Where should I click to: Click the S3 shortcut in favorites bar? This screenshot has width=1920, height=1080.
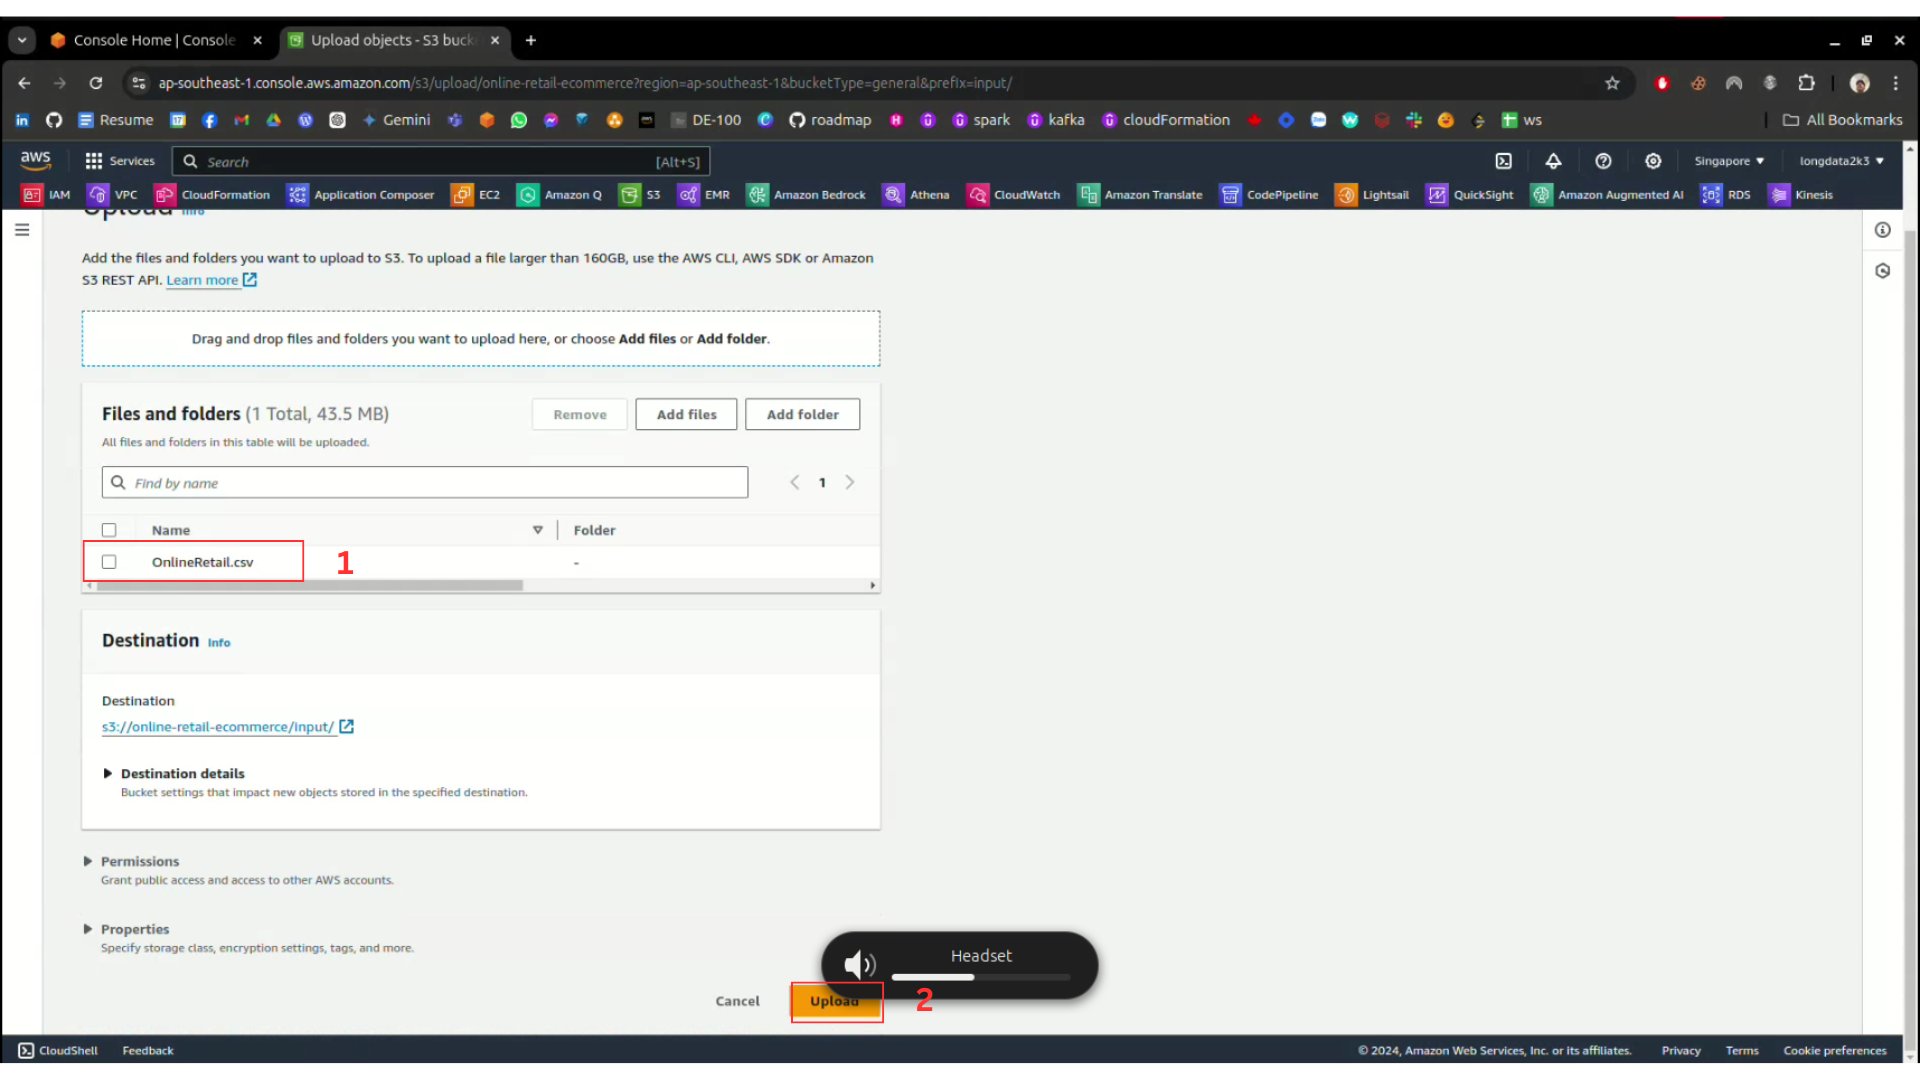640,195
